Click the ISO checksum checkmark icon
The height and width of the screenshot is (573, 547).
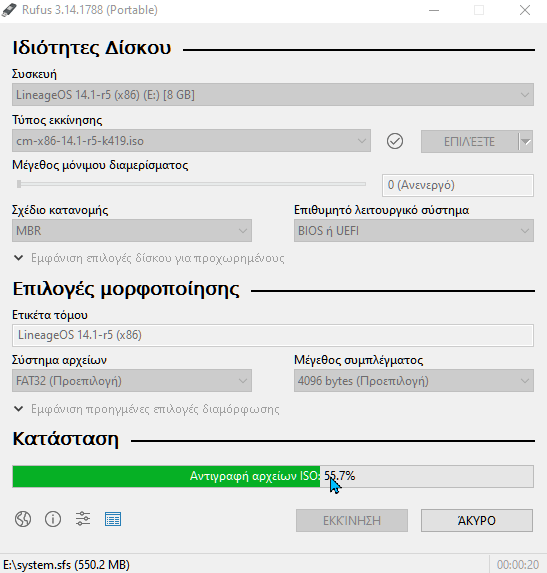pyautogui.click(x=395, y=141)
